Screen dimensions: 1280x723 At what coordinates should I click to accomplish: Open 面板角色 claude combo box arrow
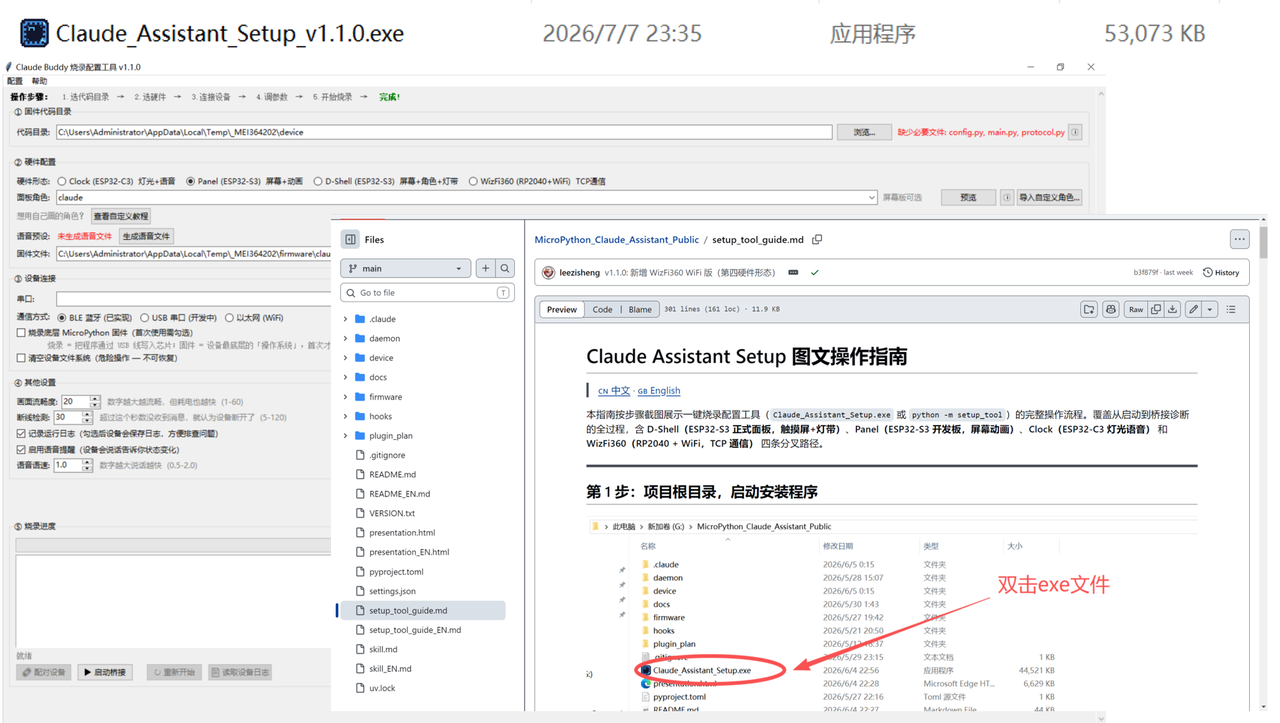pyautogui.click(x=872, y=198)
